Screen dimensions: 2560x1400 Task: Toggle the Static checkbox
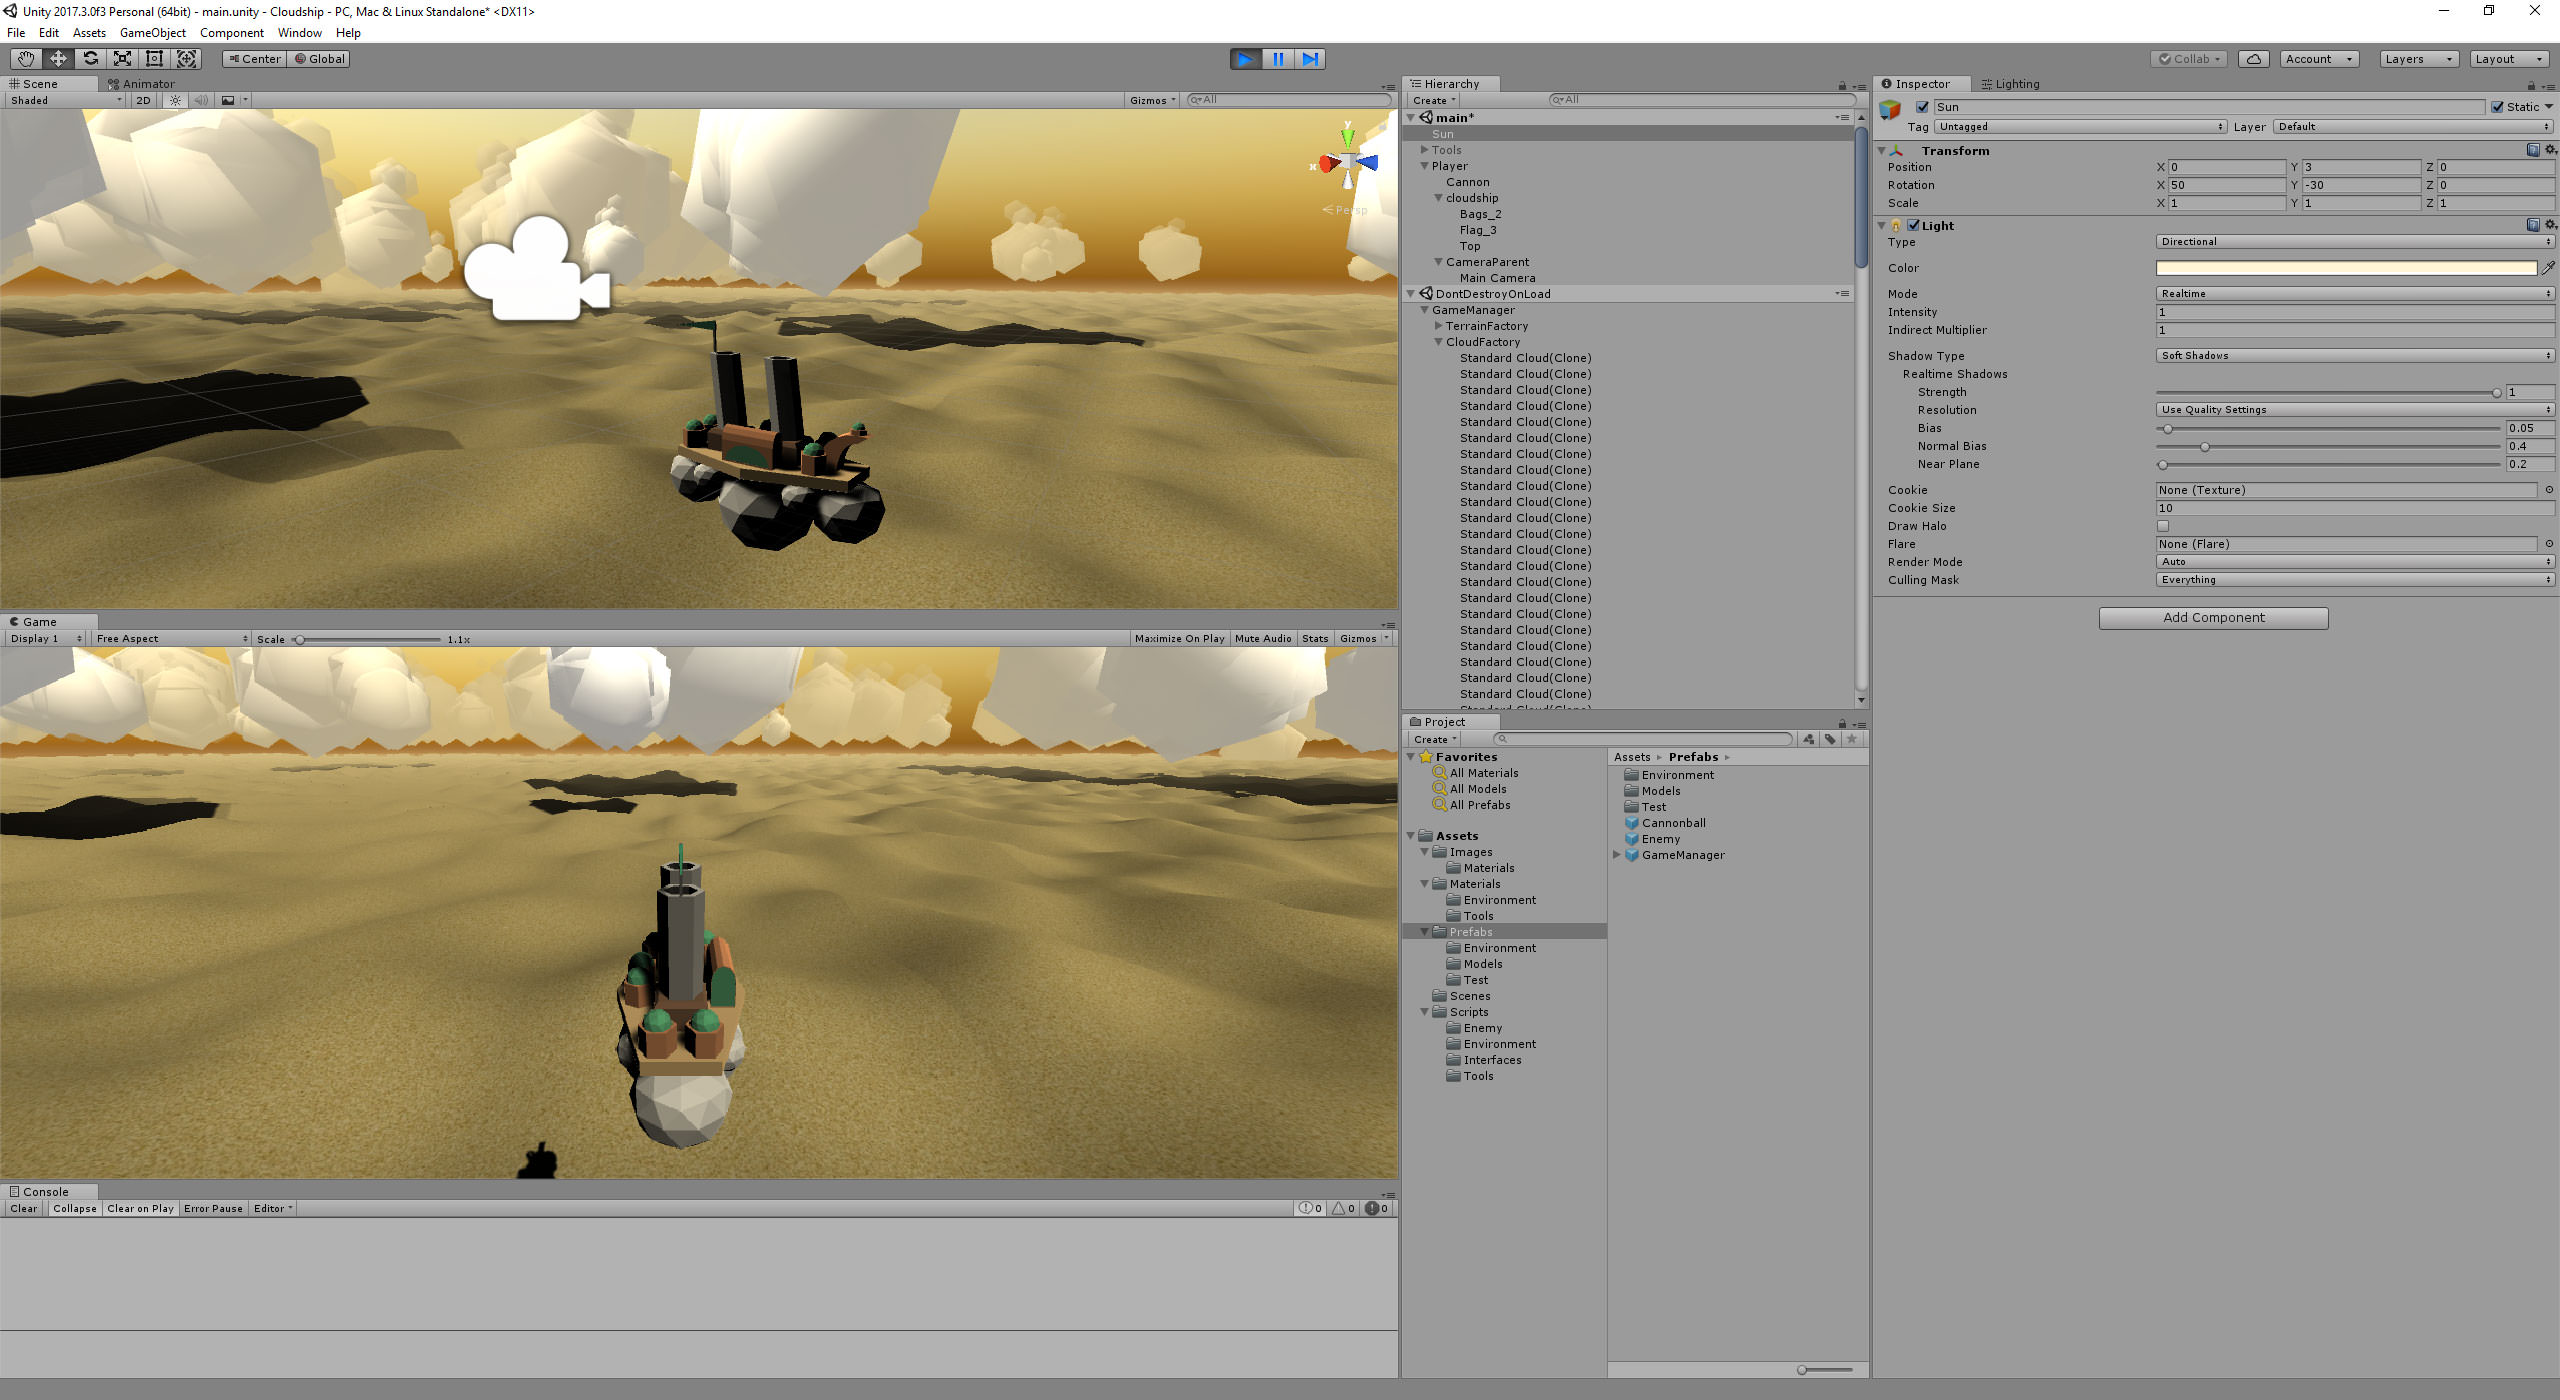click(2497, 107)
